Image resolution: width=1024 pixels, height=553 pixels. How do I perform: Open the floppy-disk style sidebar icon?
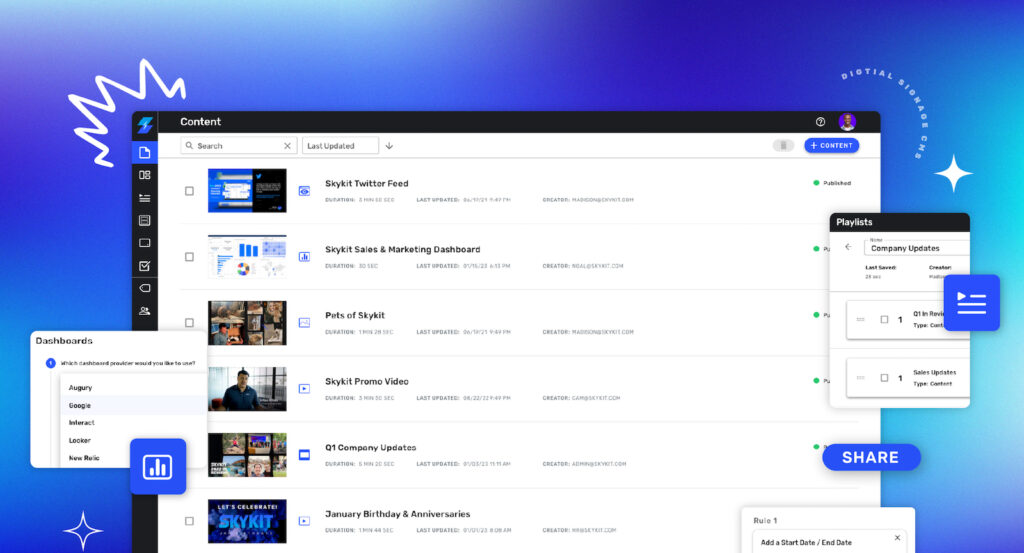click(x=145, y=221)
